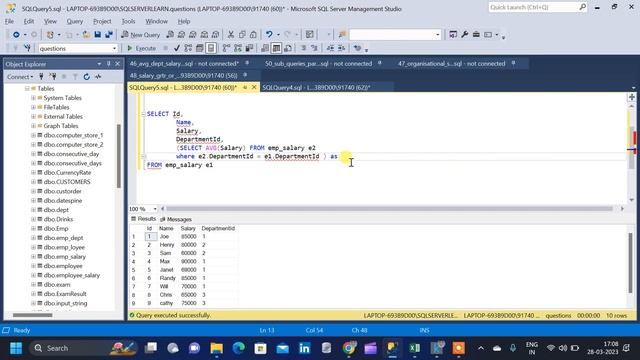This screenshot has height=360, width=640.
Task: Open the 100 % zoom dropdown
Action: click(x=155, y=209)
